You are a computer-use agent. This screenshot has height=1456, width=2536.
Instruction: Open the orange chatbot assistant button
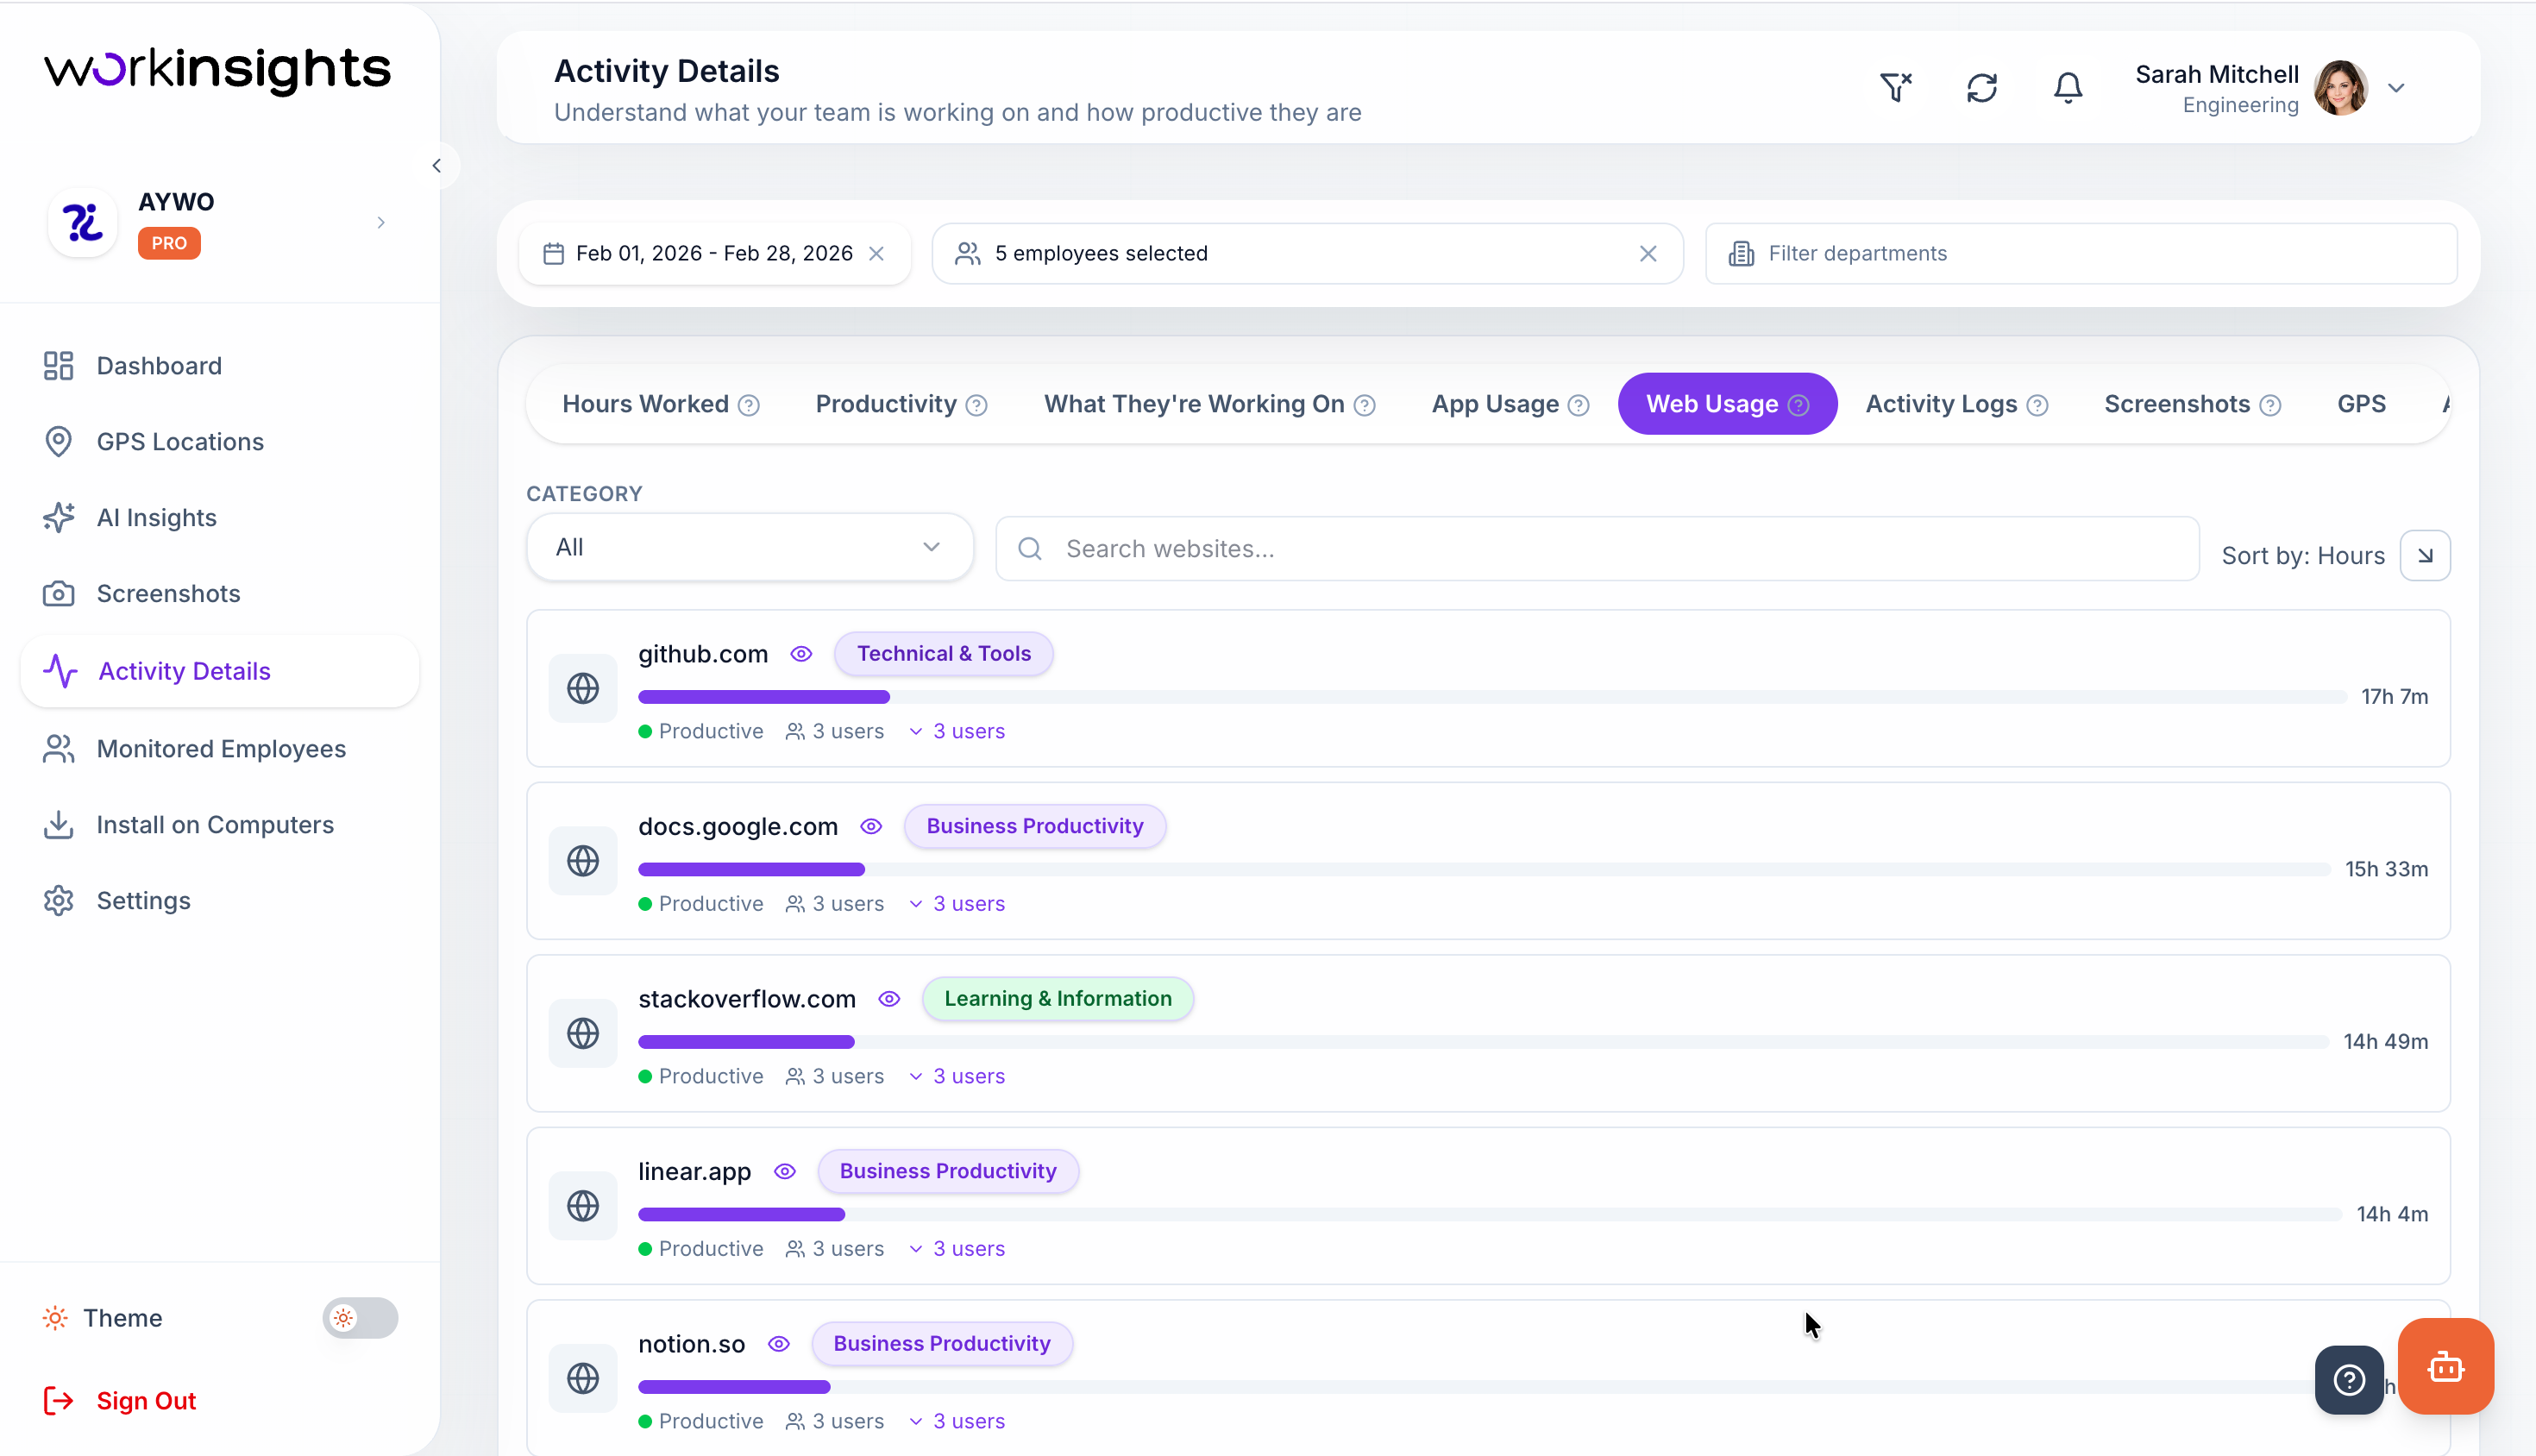[x=2445, y=1366]
